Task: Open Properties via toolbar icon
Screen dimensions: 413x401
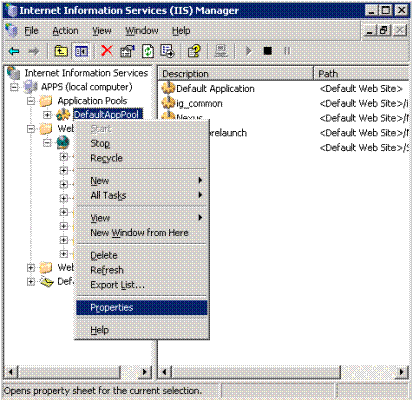Action: [x=127, y=51]
